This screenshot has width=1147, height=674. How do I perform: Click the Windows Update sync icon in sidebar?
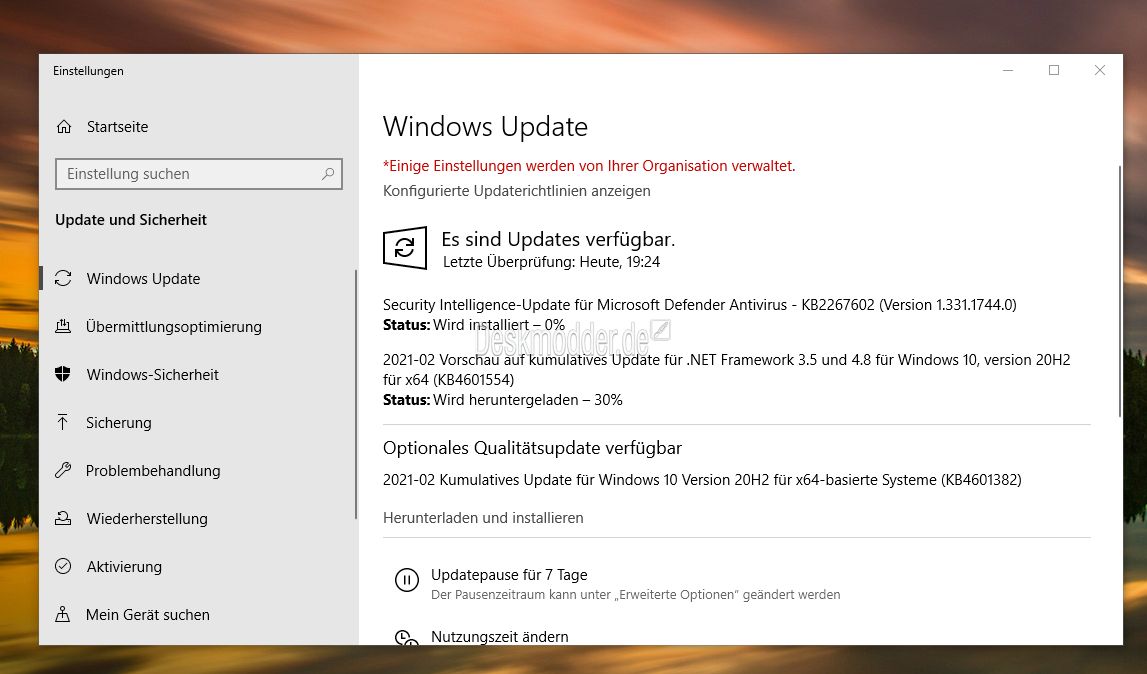point(63,278)
